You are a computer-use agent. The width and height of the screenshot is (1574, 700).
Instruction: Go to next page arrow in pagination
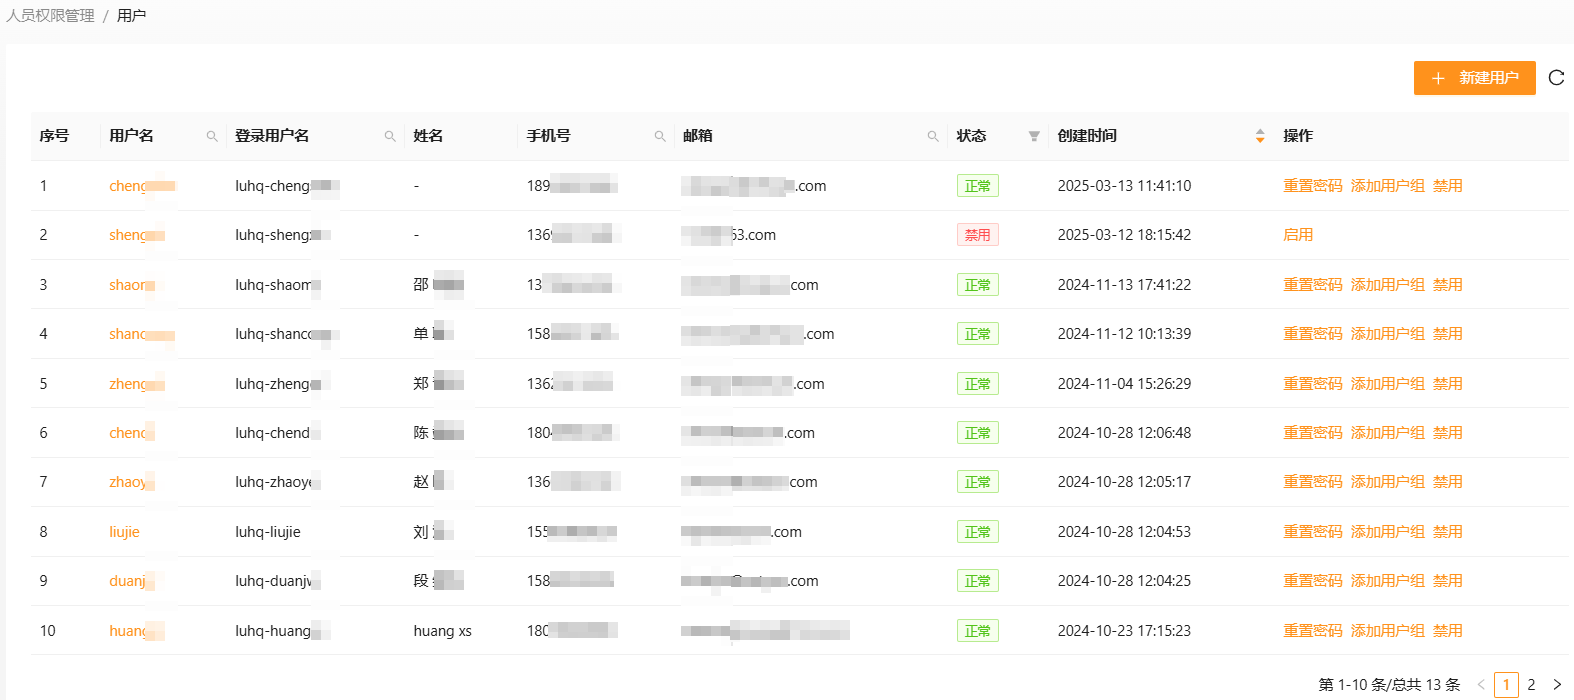1557,685
